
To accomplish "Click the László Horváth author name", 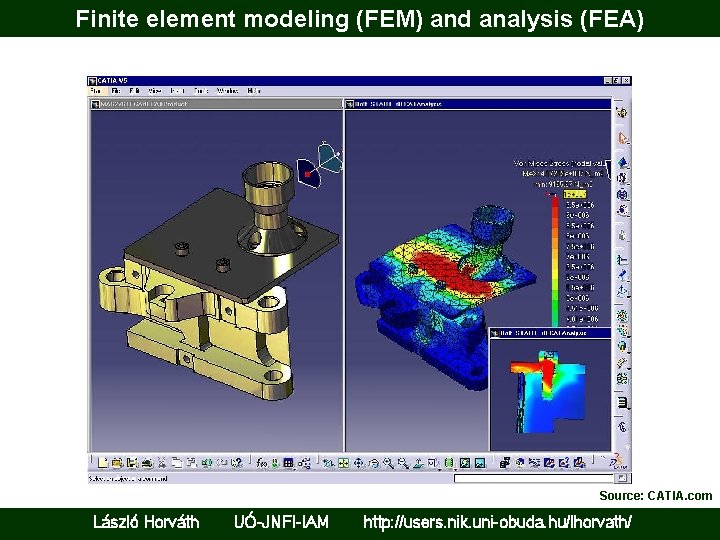I will point(146,522).
